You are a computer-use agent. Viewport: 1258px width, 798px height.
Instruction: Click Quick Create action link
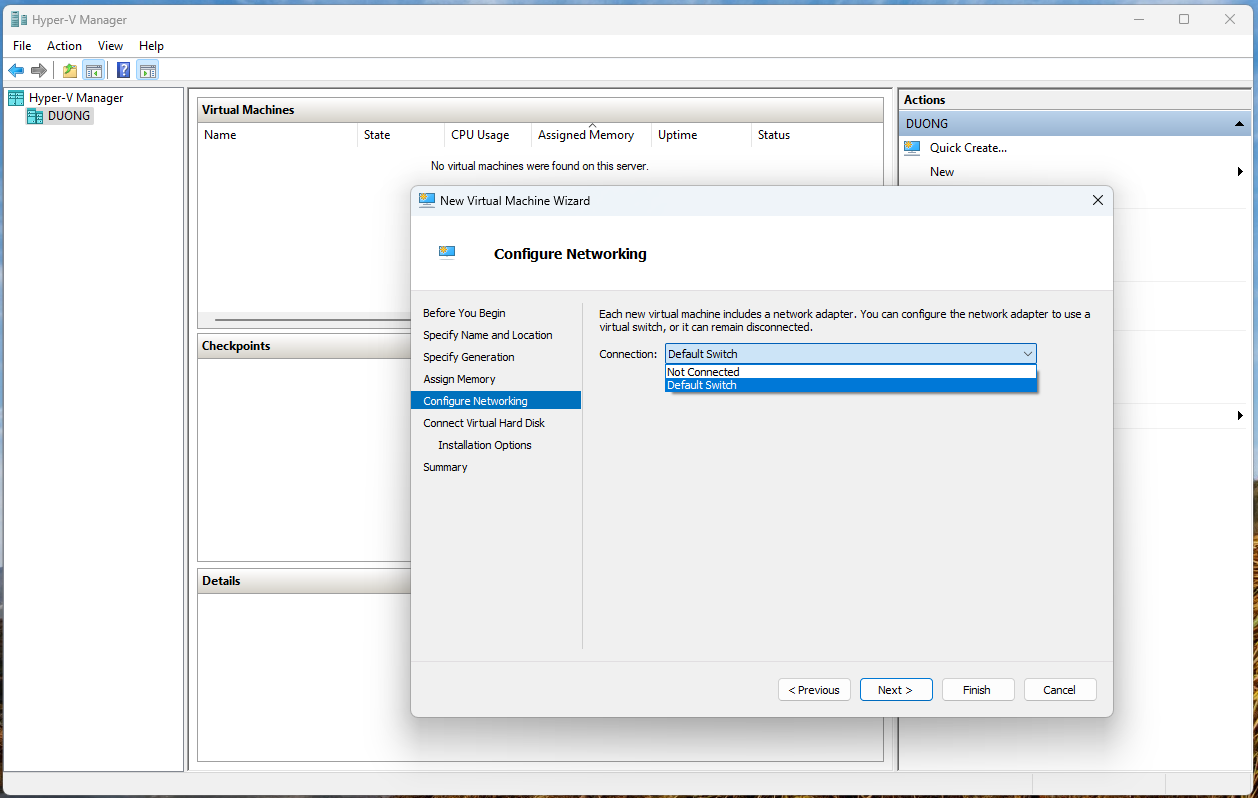(968, 148)
